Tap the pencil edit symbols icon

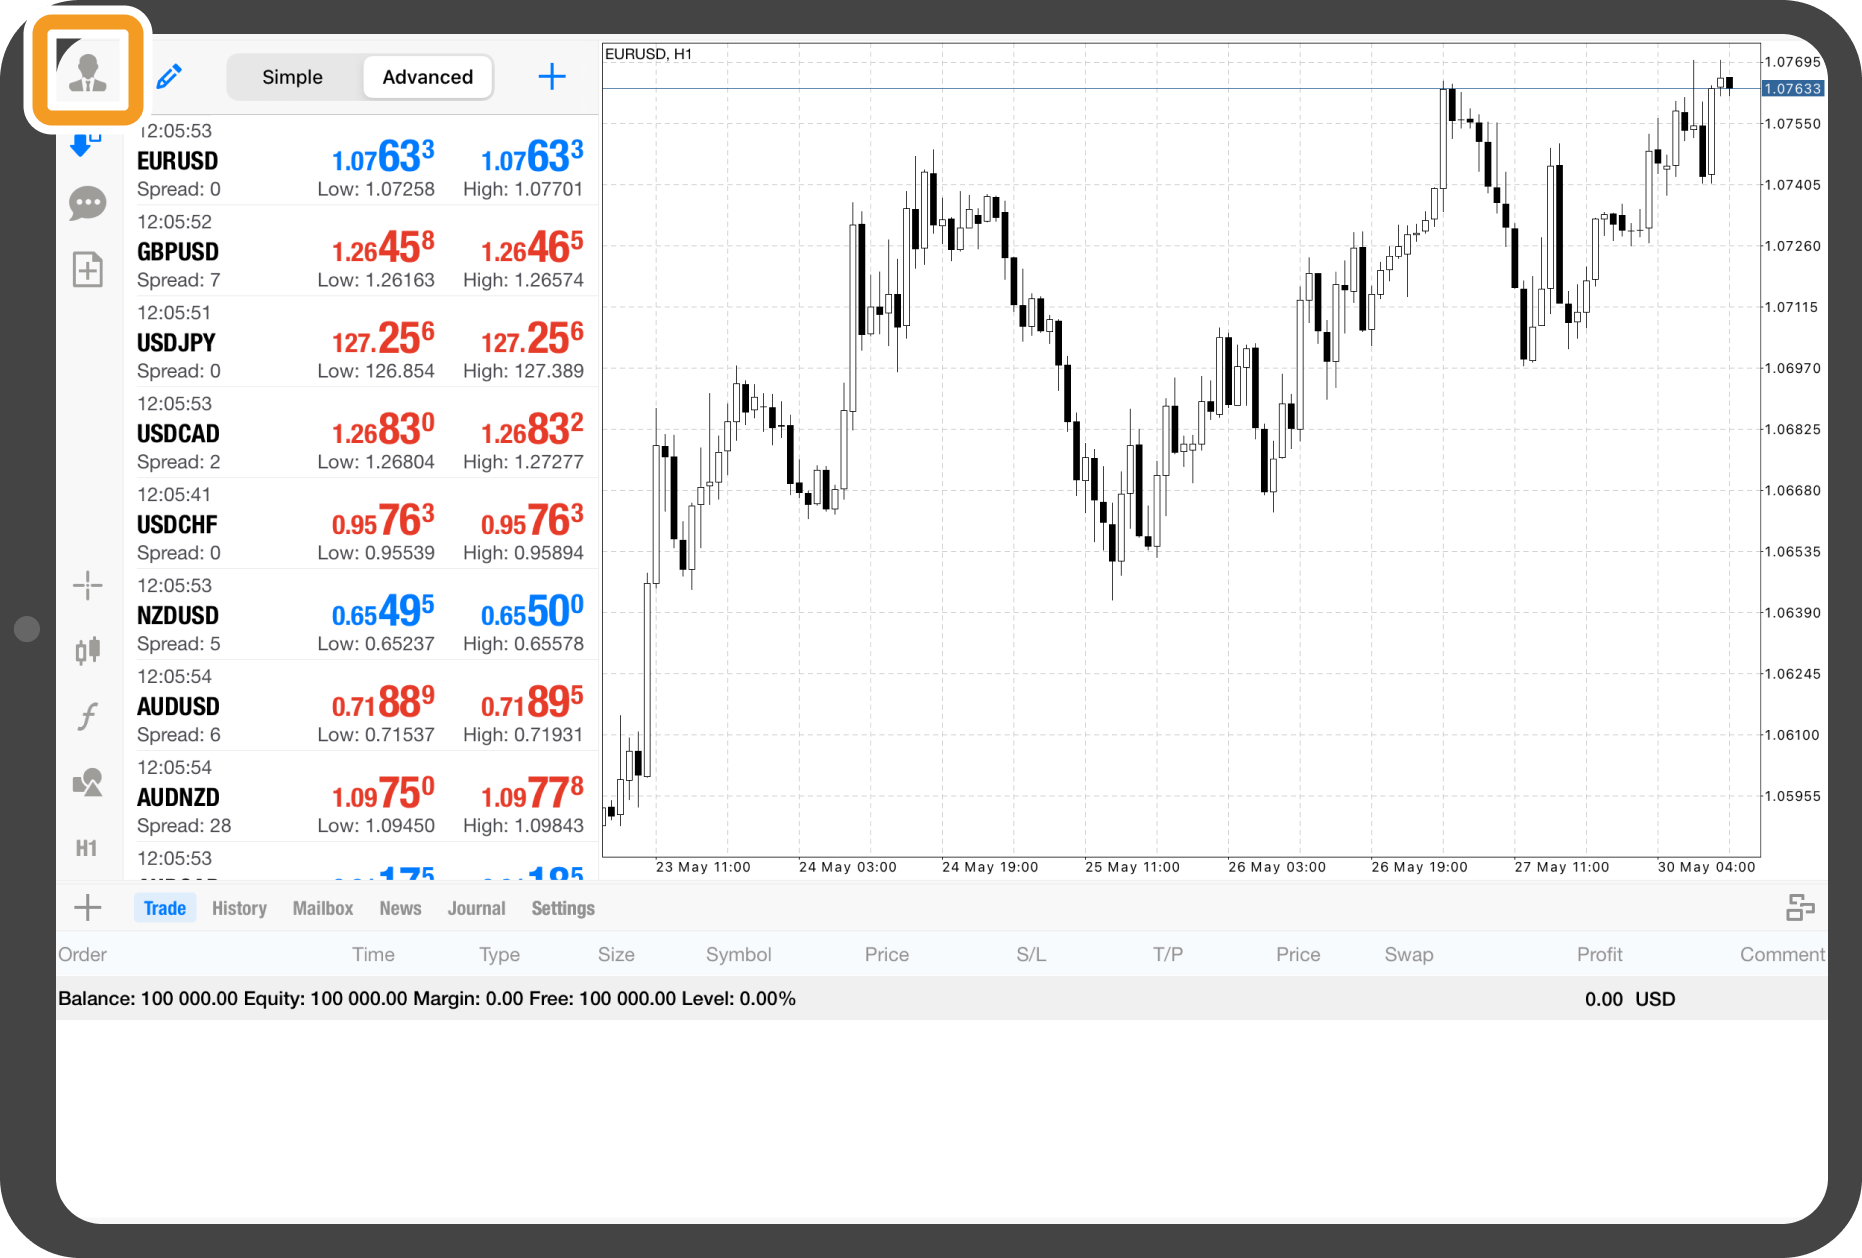[169, 77]
